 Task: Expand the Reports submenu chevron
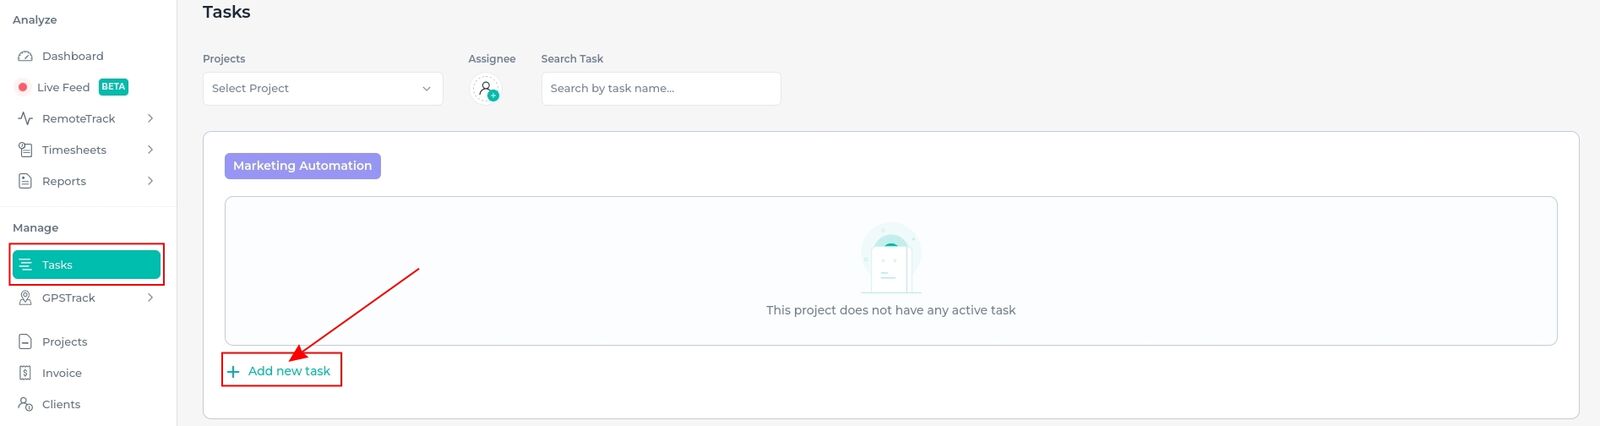150,181
